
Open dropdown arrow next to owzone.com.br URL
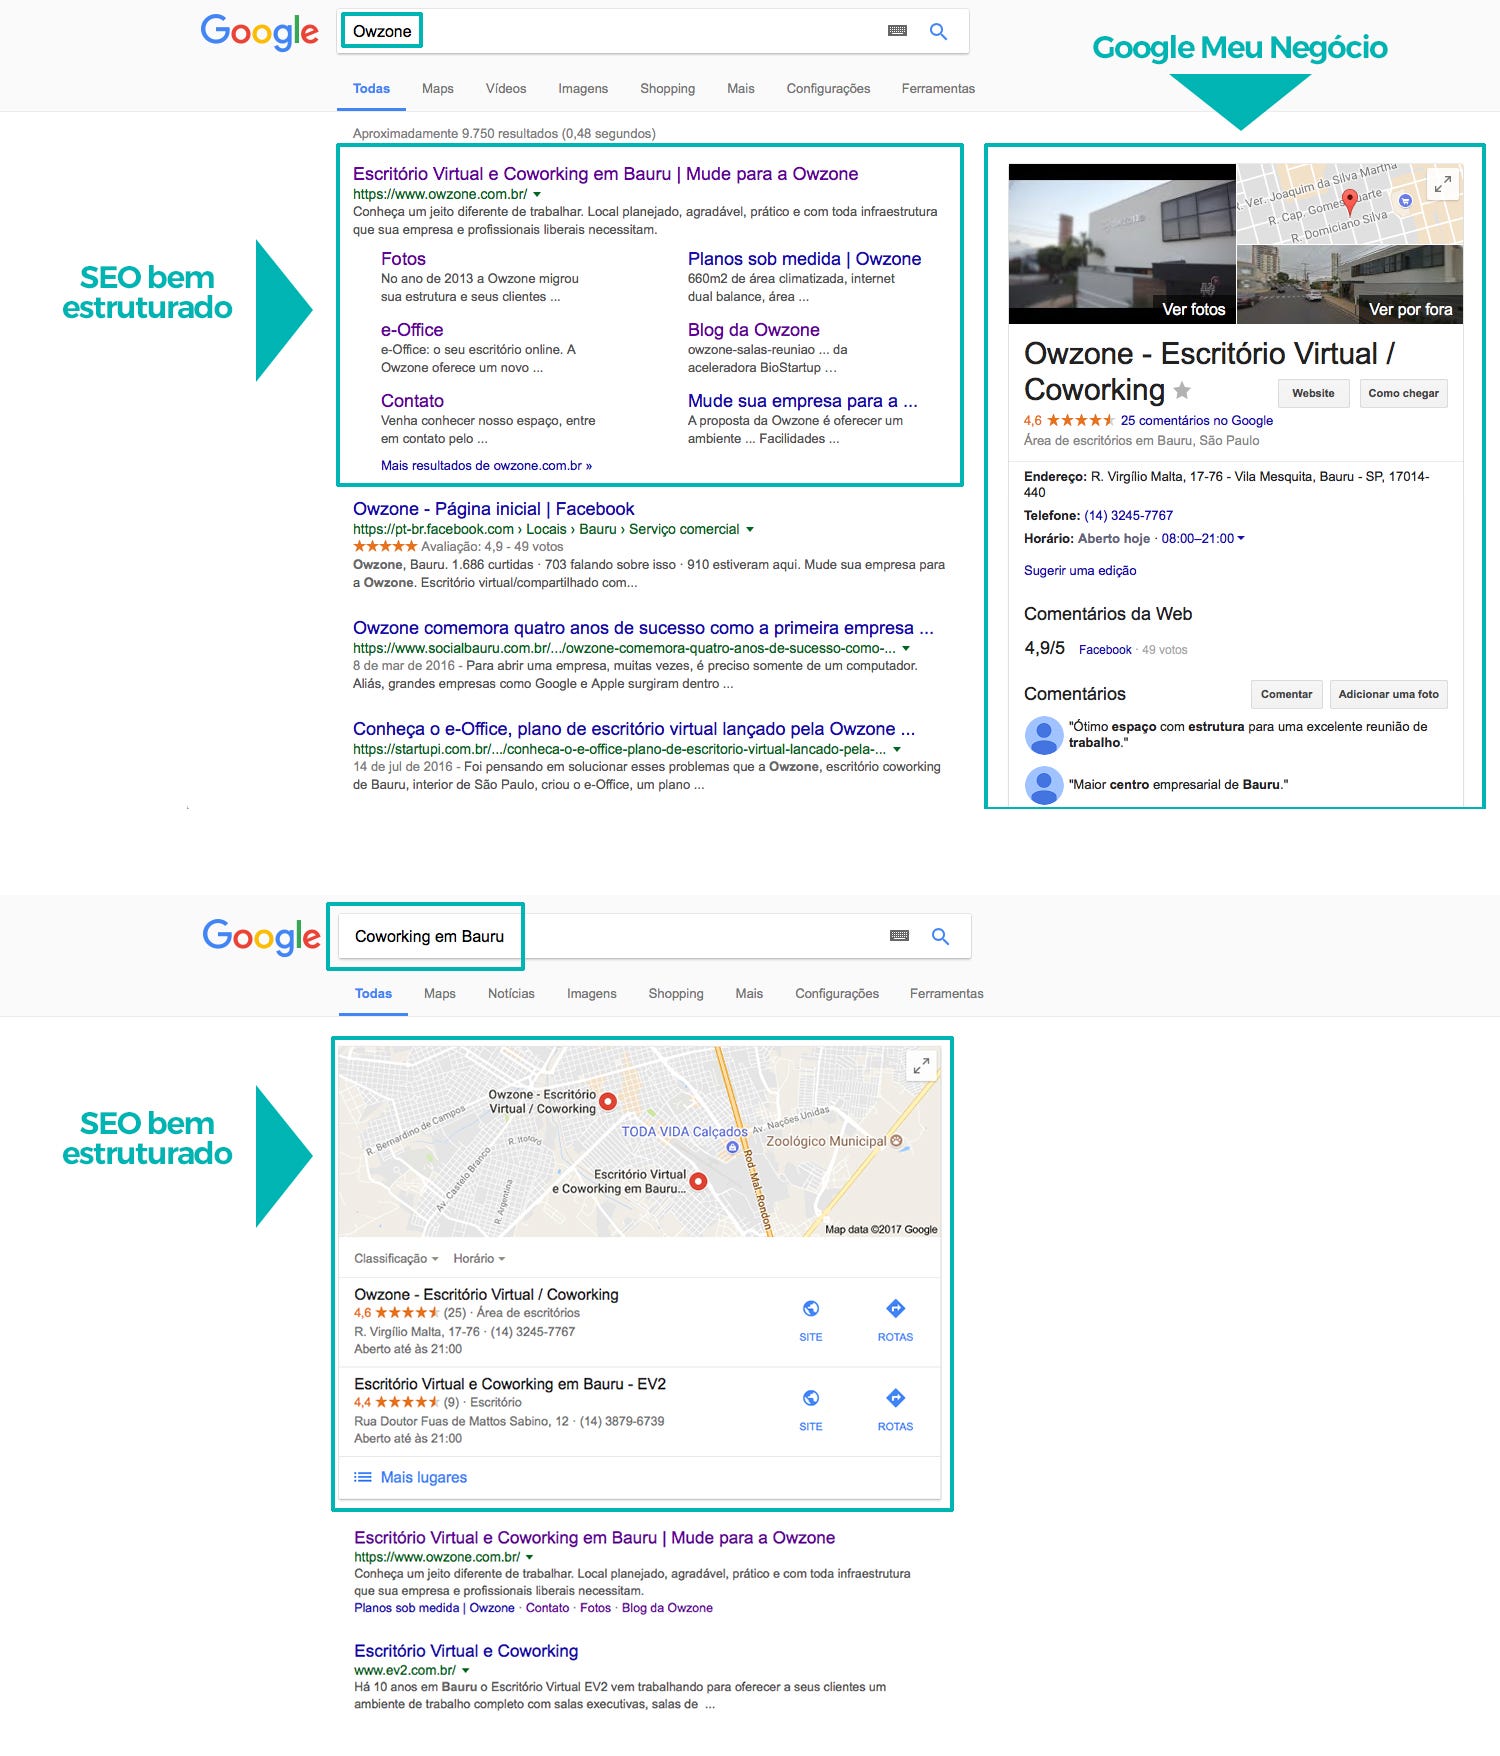pos(537,195)
